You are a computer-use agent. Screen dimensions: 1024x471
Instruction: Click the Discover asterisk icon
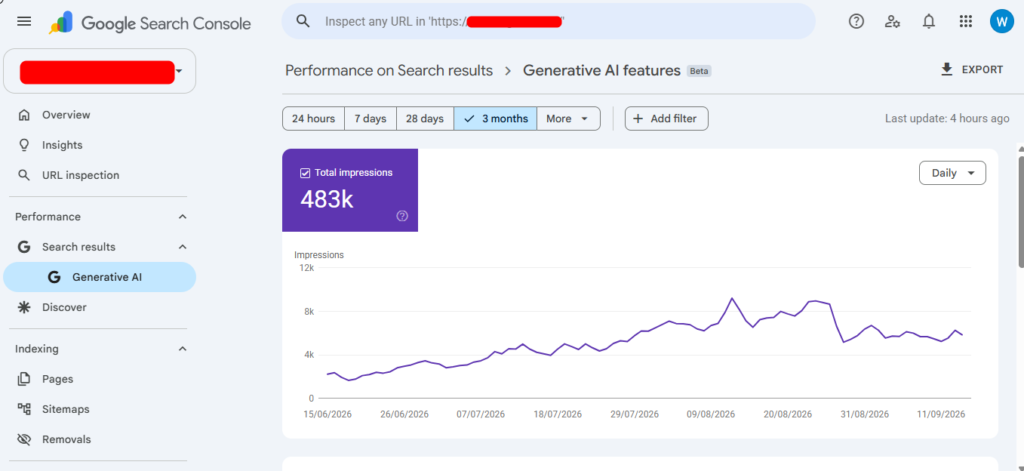click(x=24, y=307)
